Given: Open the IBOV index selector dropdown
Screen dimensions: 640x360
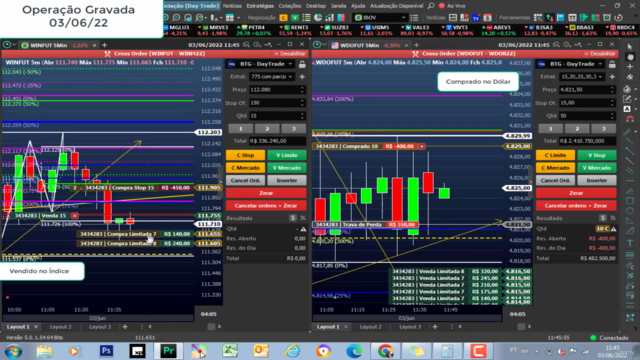Looking at the screenshot, I should (380, 18).
